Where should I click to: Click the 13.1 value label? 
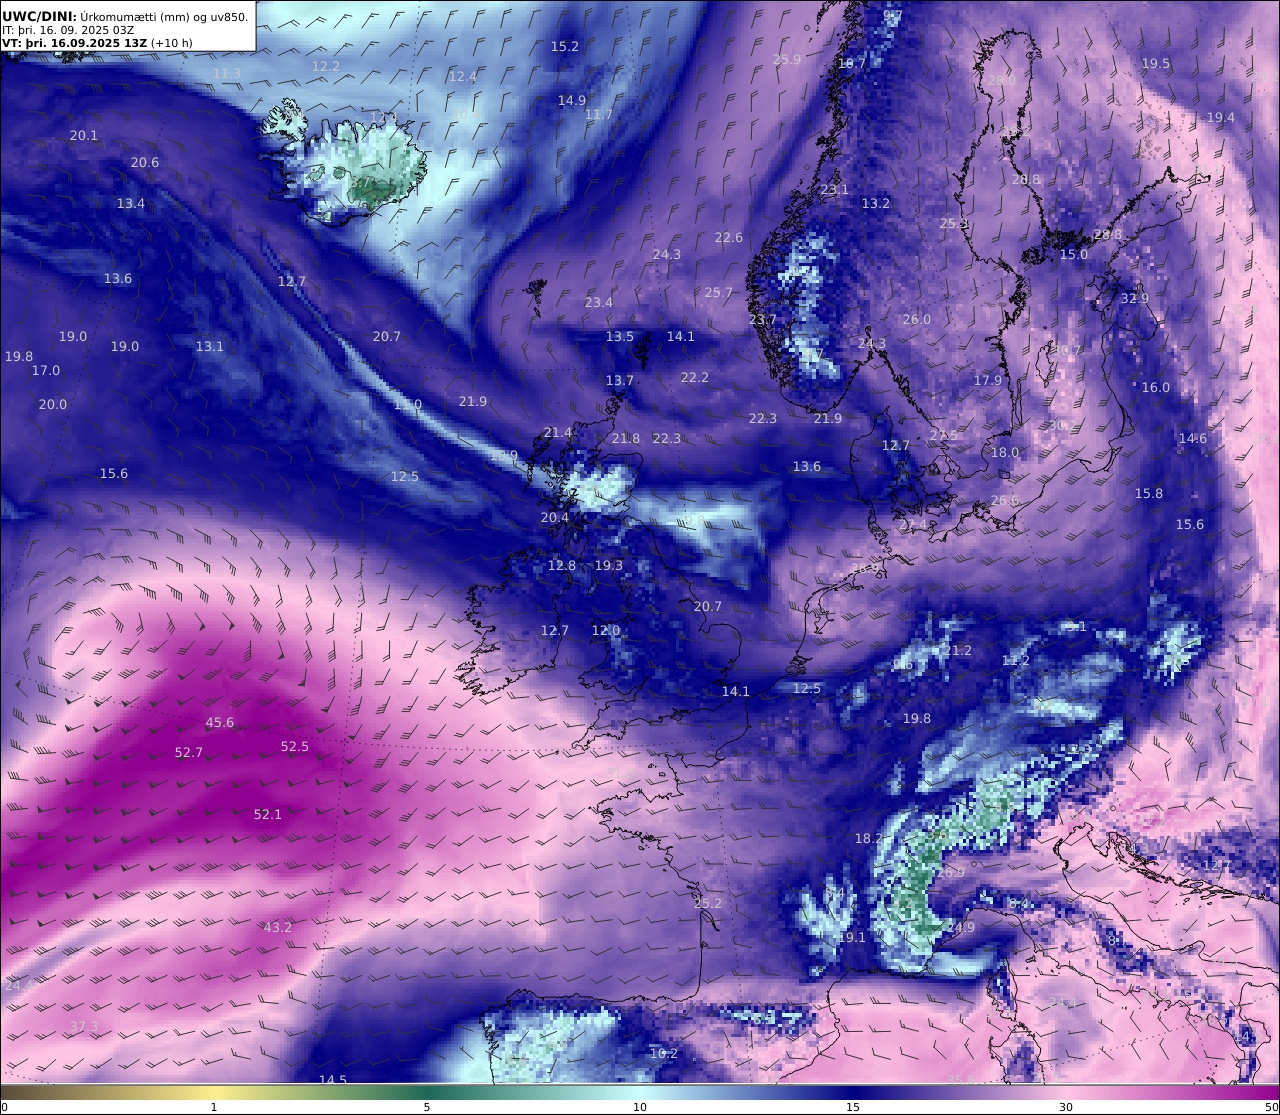click(x=210, y=346)
